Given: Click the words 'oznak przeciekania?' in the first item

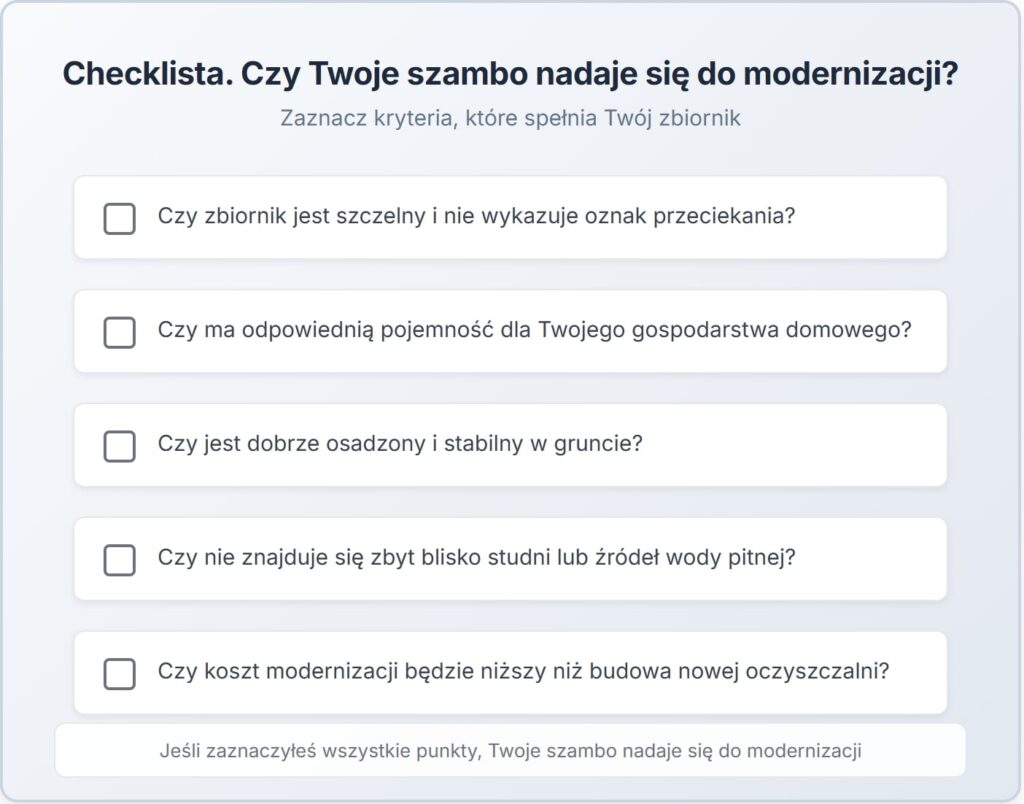Looking at the screenshot, I should tap(690, 216).
